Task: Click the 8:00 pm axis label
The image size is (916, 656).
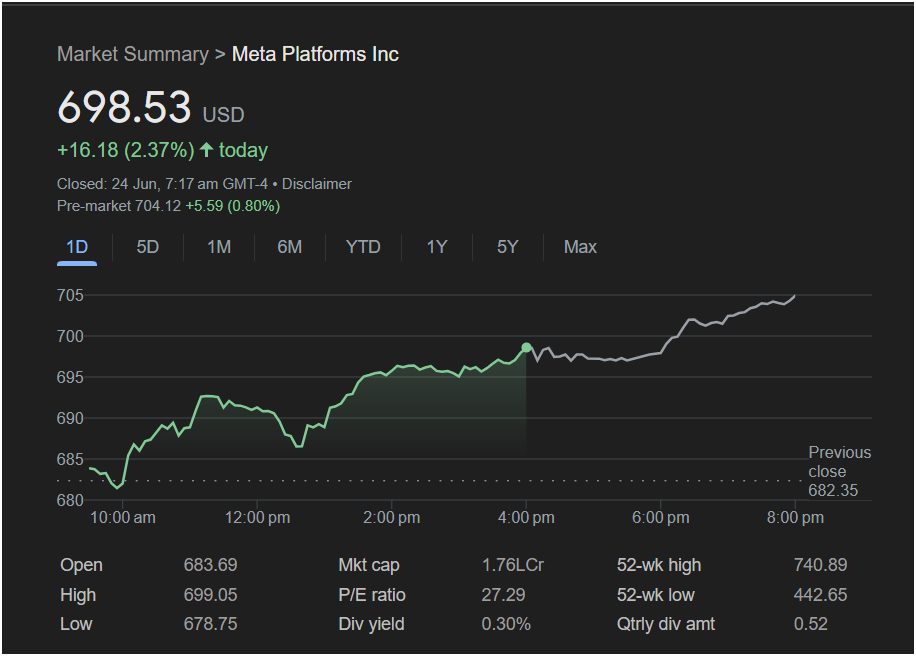Action: click(x=795, y=518)
